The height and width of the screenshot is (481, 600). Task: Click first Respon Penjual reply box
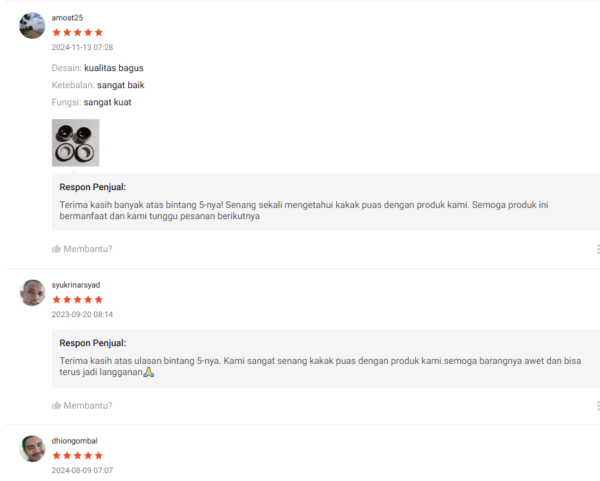(326, 202)
